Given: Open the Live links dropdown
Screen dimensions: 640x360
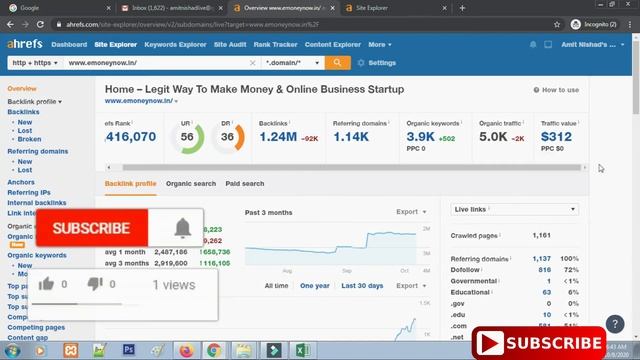Looking at the screenshot, I should tap(515, 209).
